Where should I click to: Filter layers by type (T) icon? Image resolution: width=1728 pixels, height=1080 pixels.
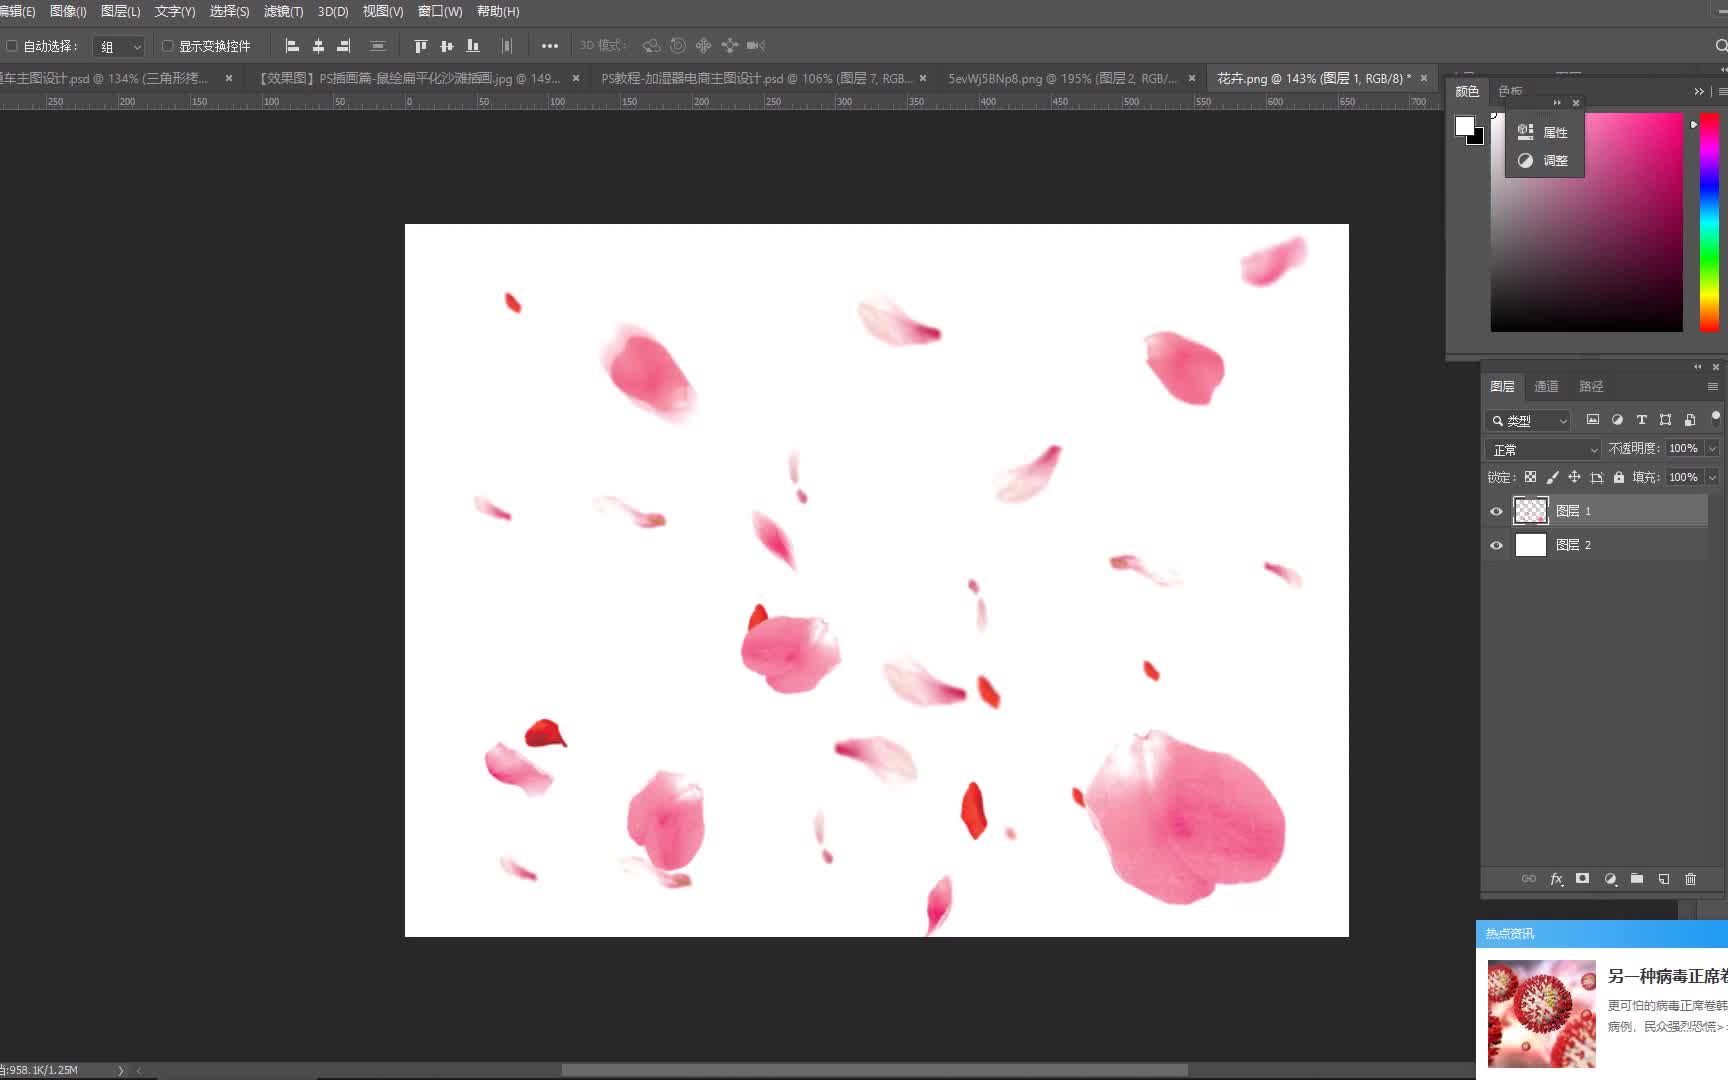click(1641, 420)
